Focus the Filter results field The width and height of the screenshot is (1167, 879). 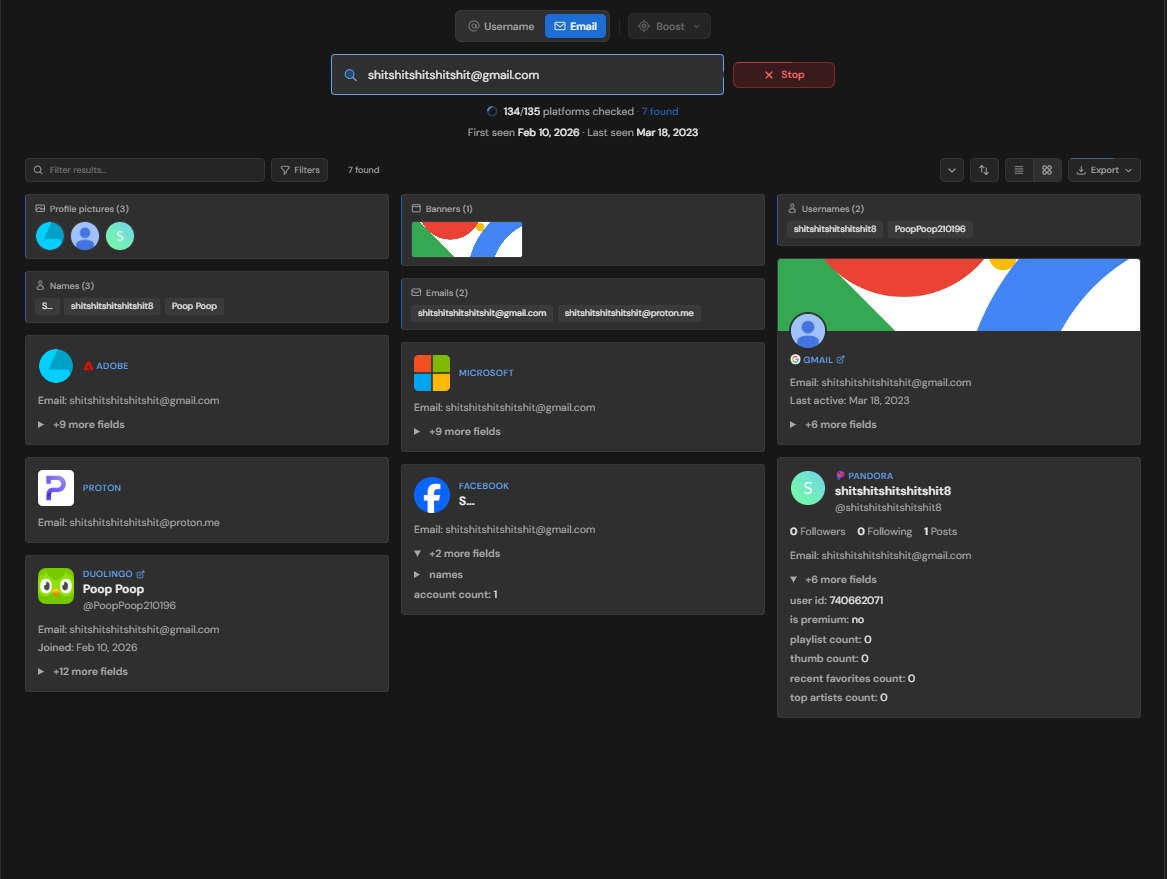point(145,170)
